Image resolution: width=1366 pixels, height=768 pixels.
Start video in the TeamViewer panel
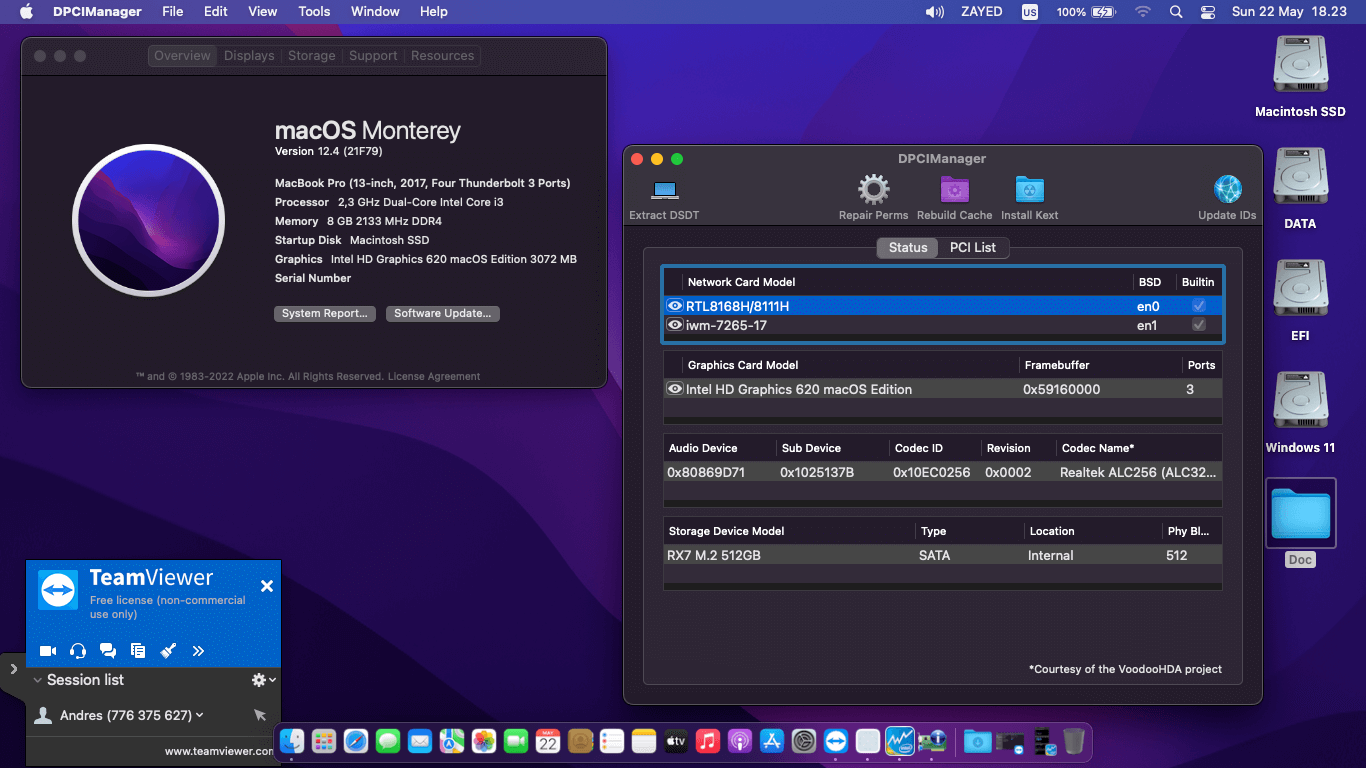coord(47,651)
